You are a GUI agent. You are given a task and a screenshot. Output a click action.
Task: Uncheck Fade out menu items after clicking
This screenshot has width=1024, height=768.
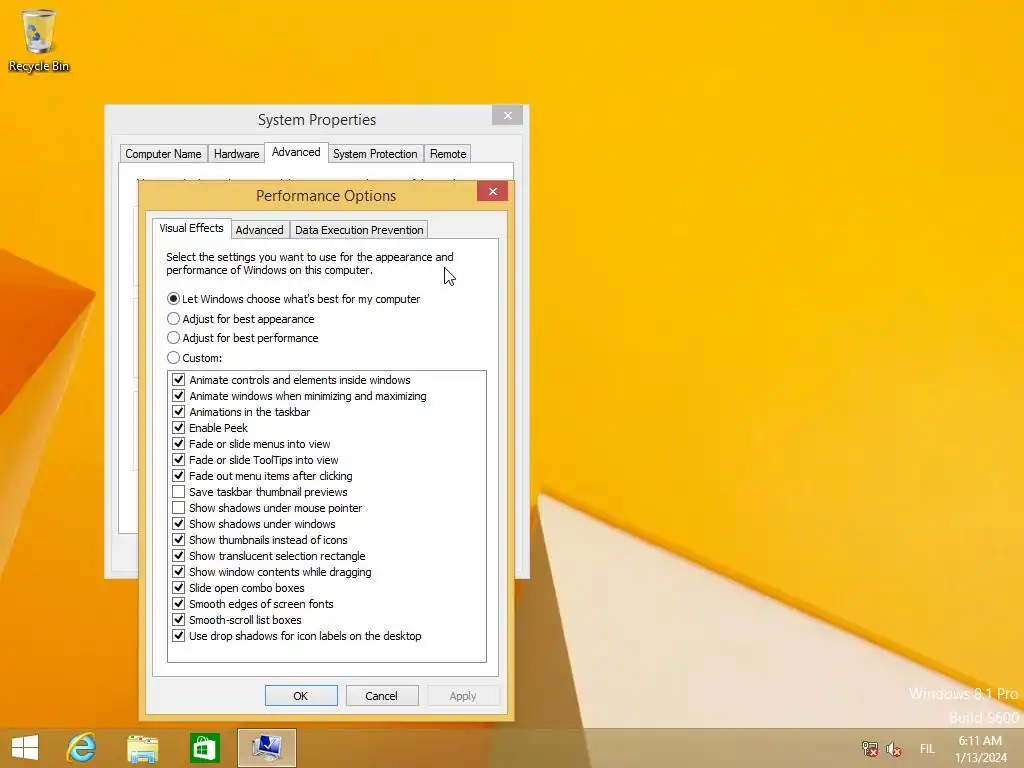pyautogui.click(x=178, y=476)
